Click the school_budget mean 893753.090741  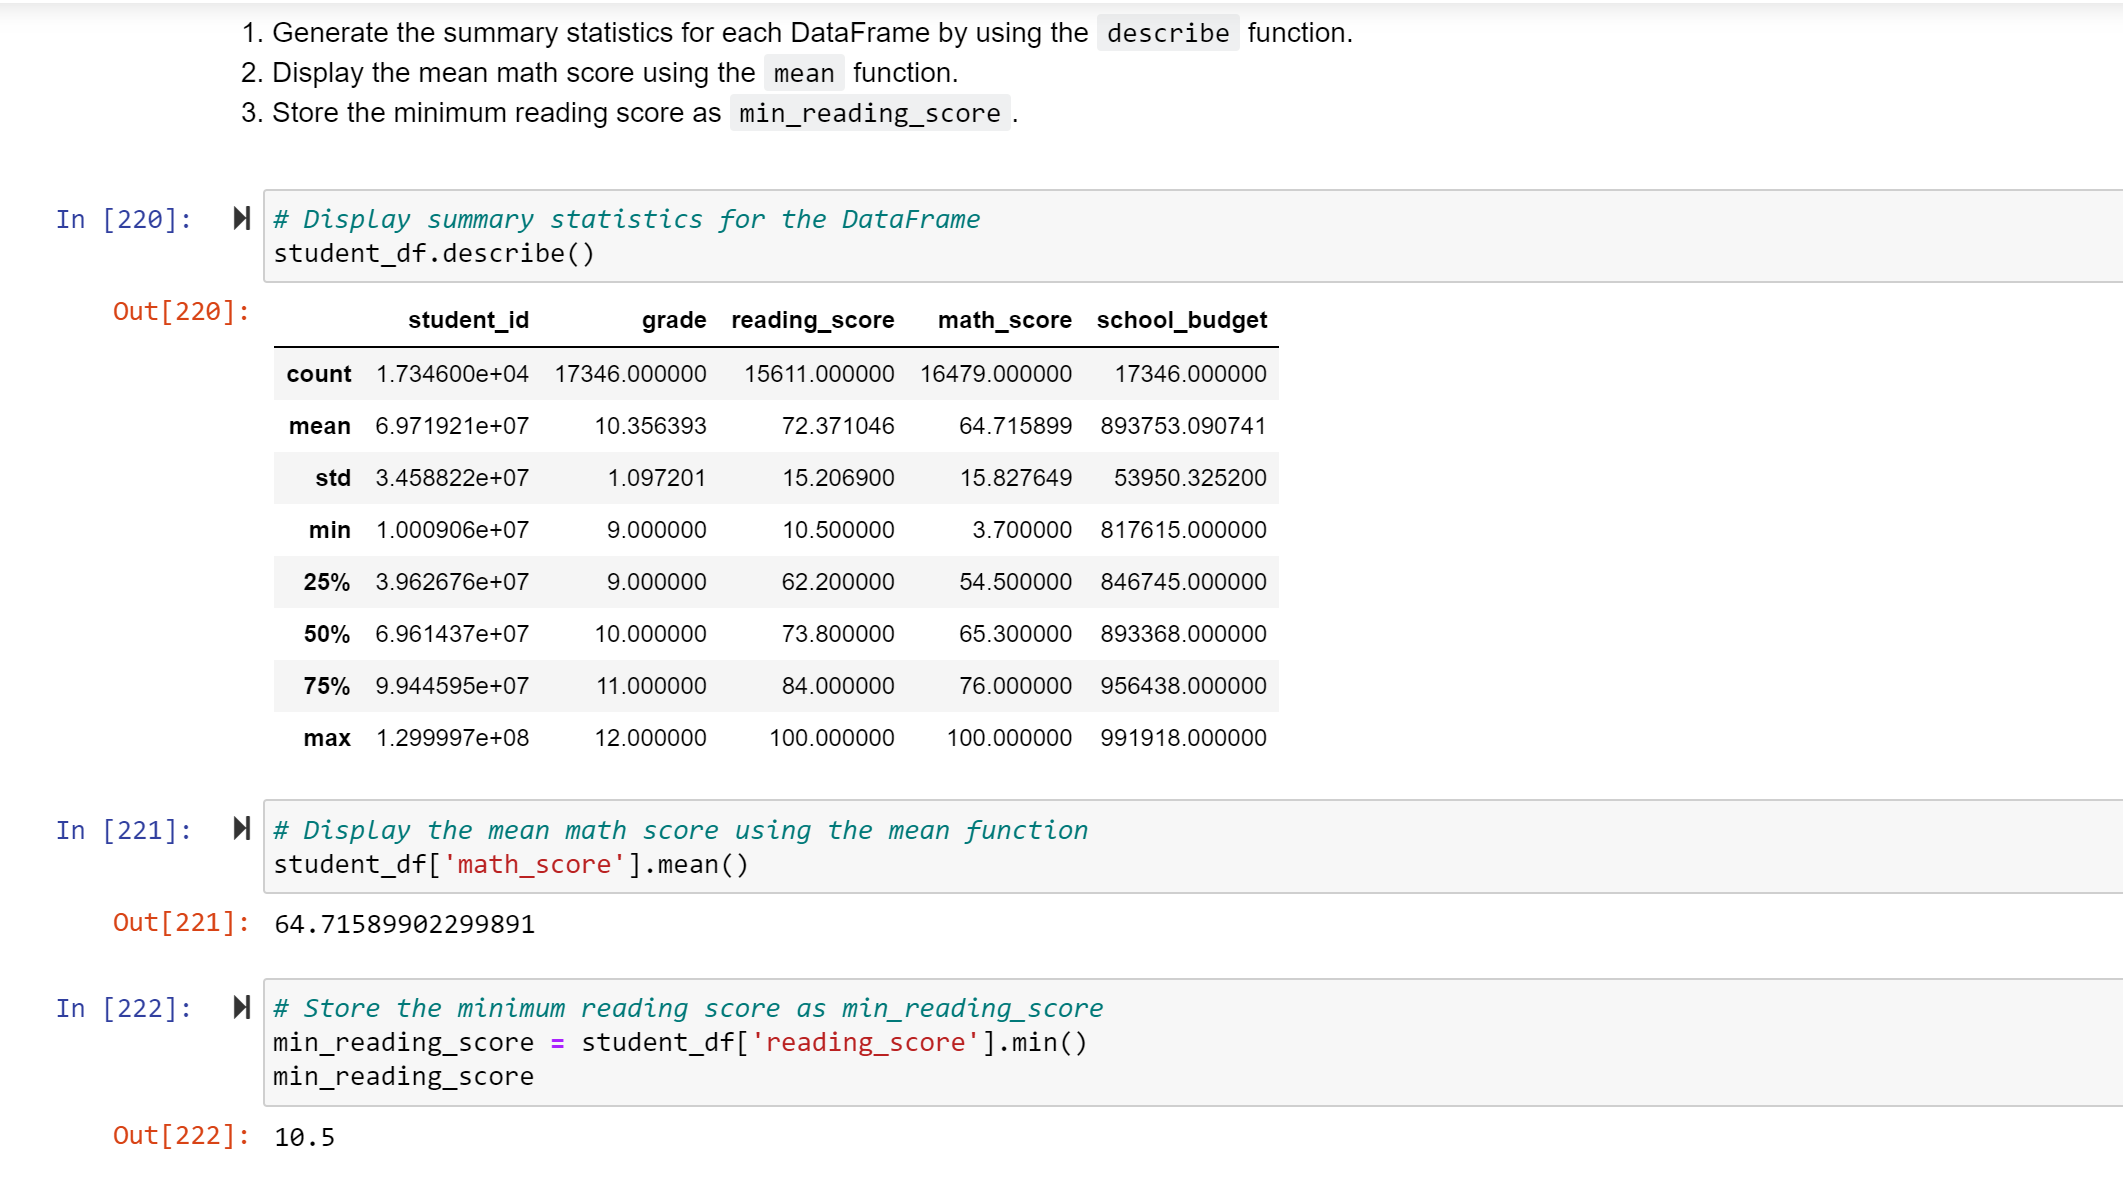pos(1183,426)
